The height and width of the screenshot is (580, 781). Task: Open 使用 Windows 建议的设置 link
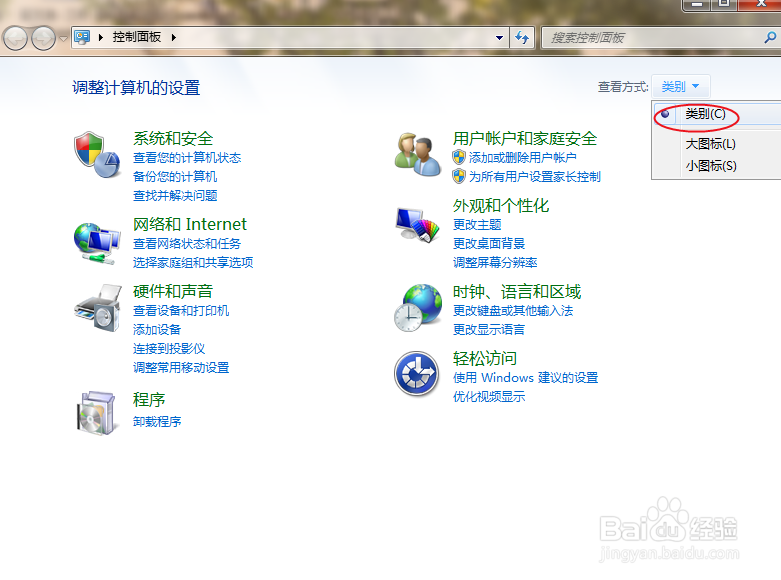tap(525, 378)
